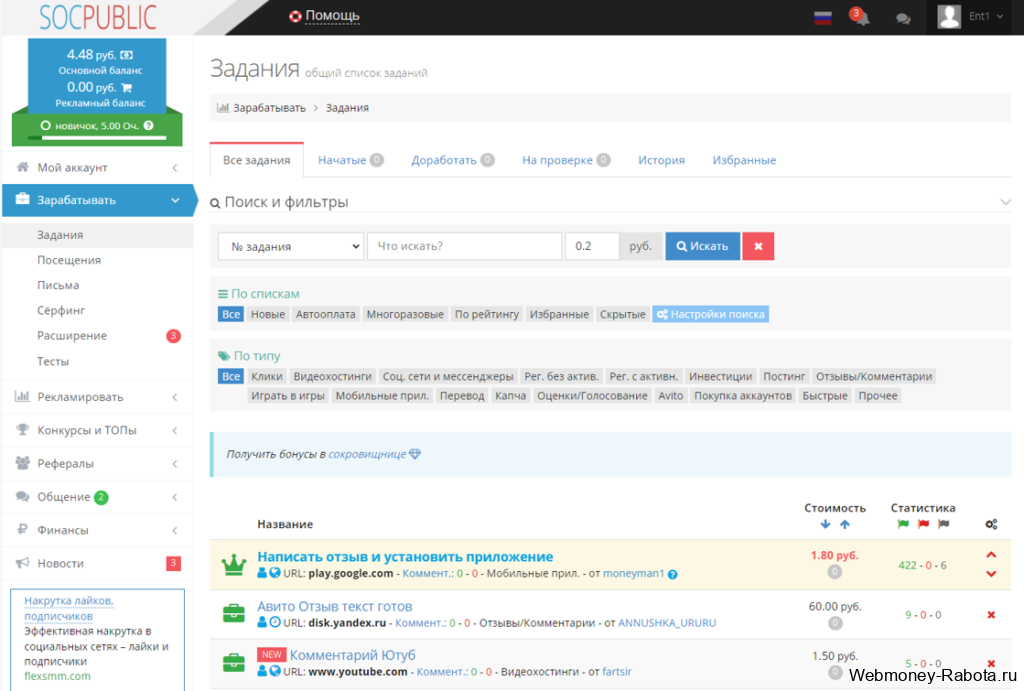1024x691 pixels.
Task: Click the crown icon of the top task
Action: pos(233,564)
